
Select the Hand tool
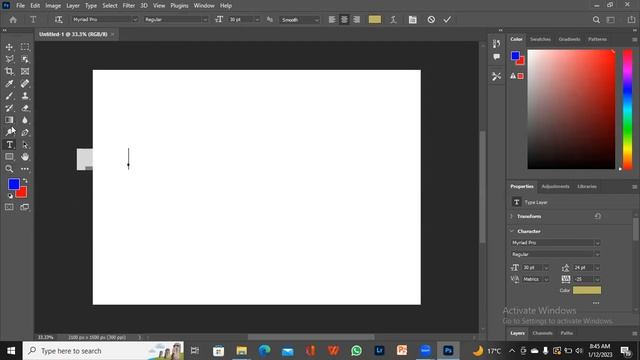pos(25,157)
